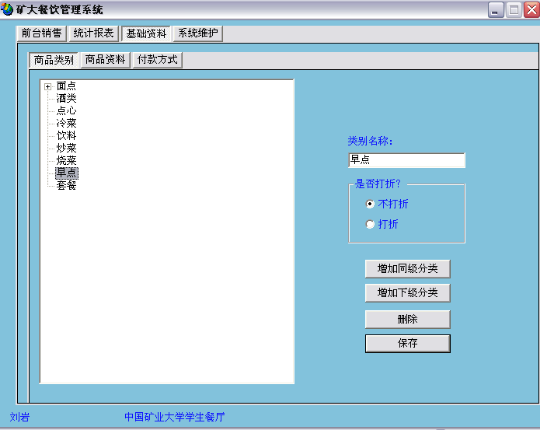
Task: Select 点心 in the category tree
Action: (x=66, y=111)
